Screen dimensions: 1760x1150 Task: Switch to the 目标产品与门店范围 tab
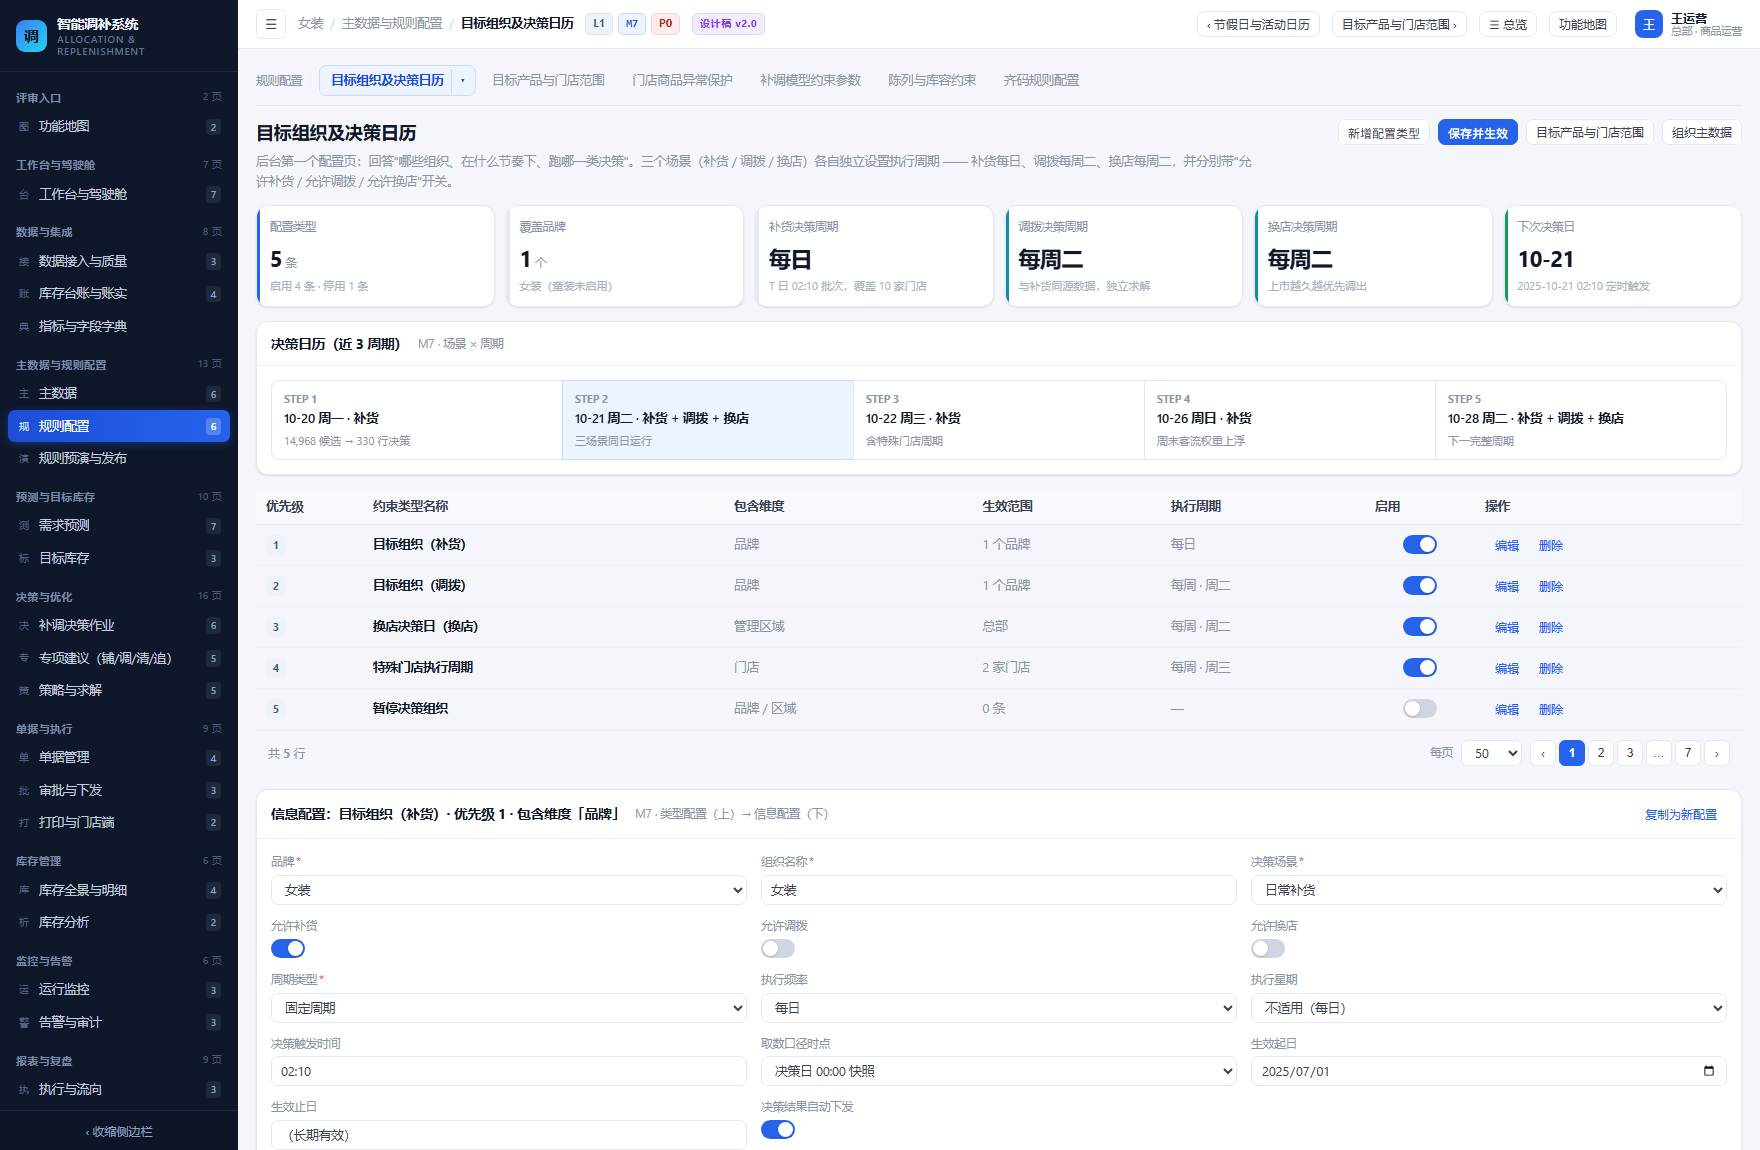pos(548,80)
